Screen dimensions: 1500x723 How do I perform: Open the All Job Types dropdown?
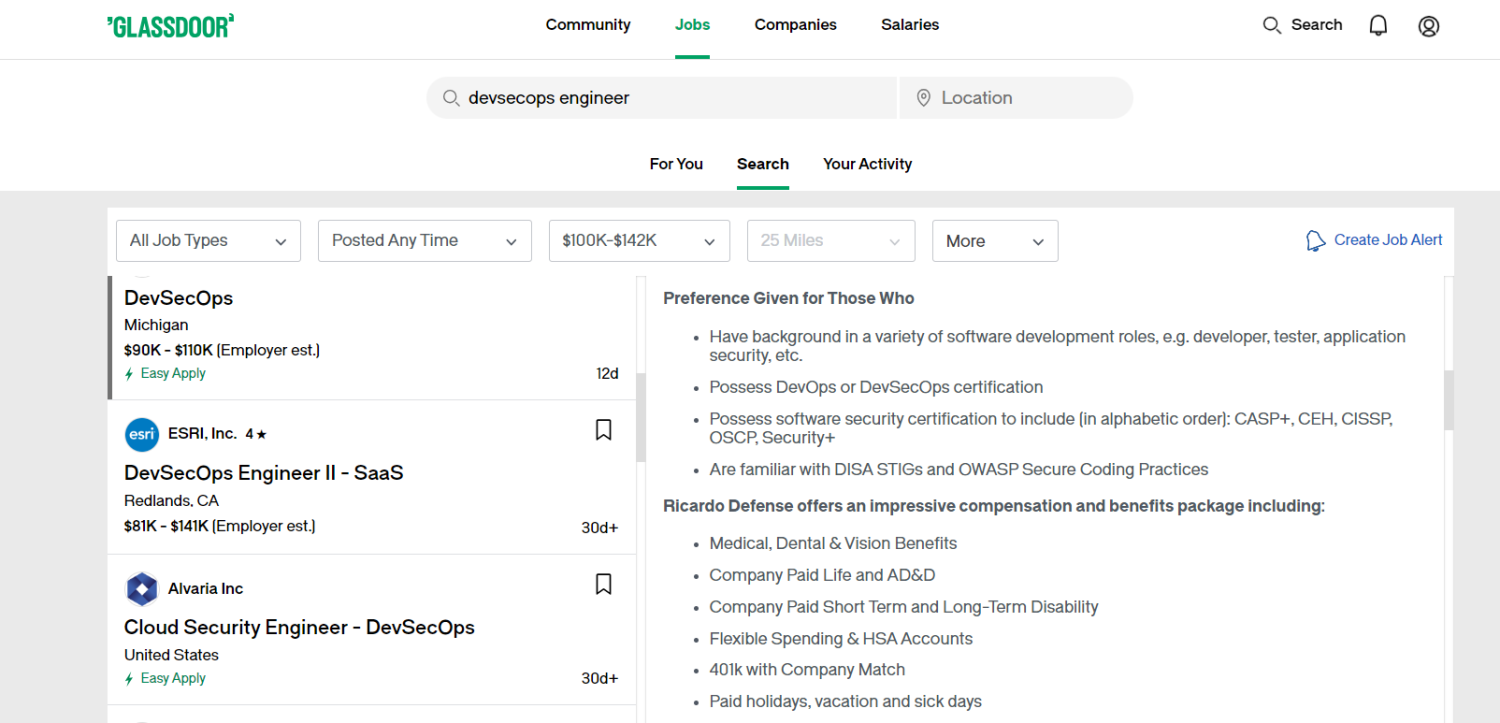click(209, 241)
